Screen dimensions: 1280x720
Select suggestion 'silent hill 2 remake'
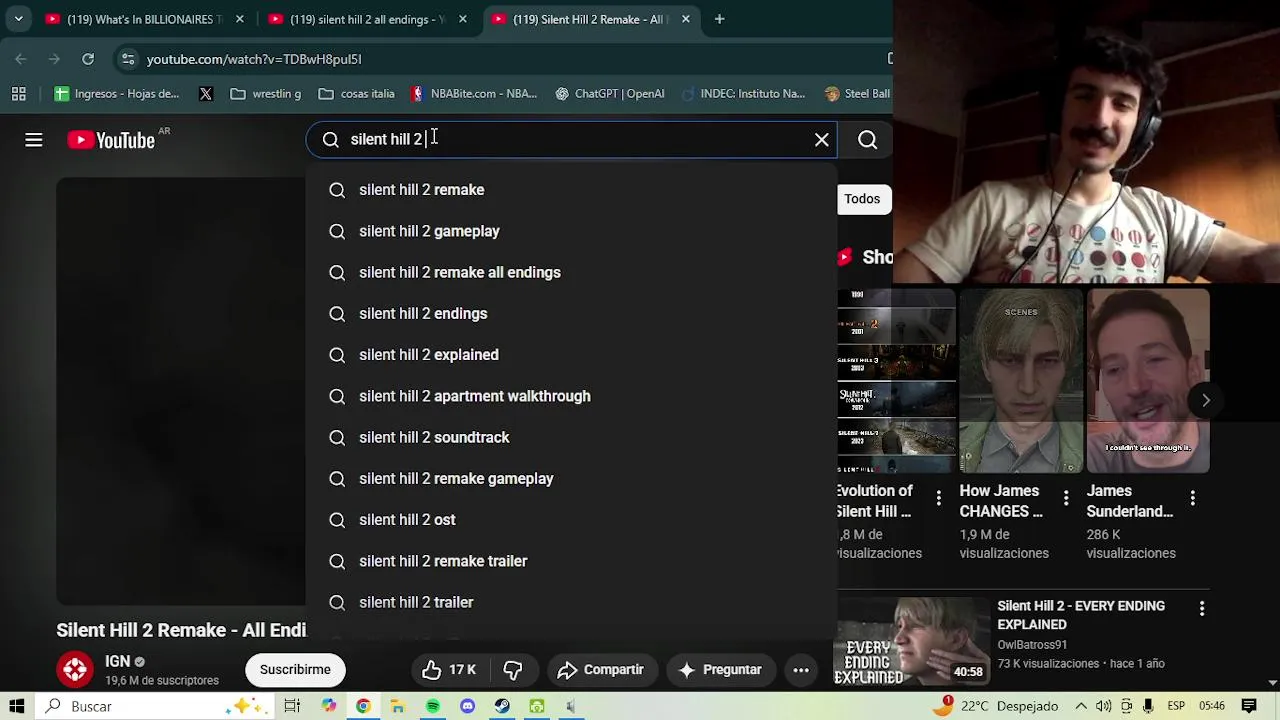(571, 190)
